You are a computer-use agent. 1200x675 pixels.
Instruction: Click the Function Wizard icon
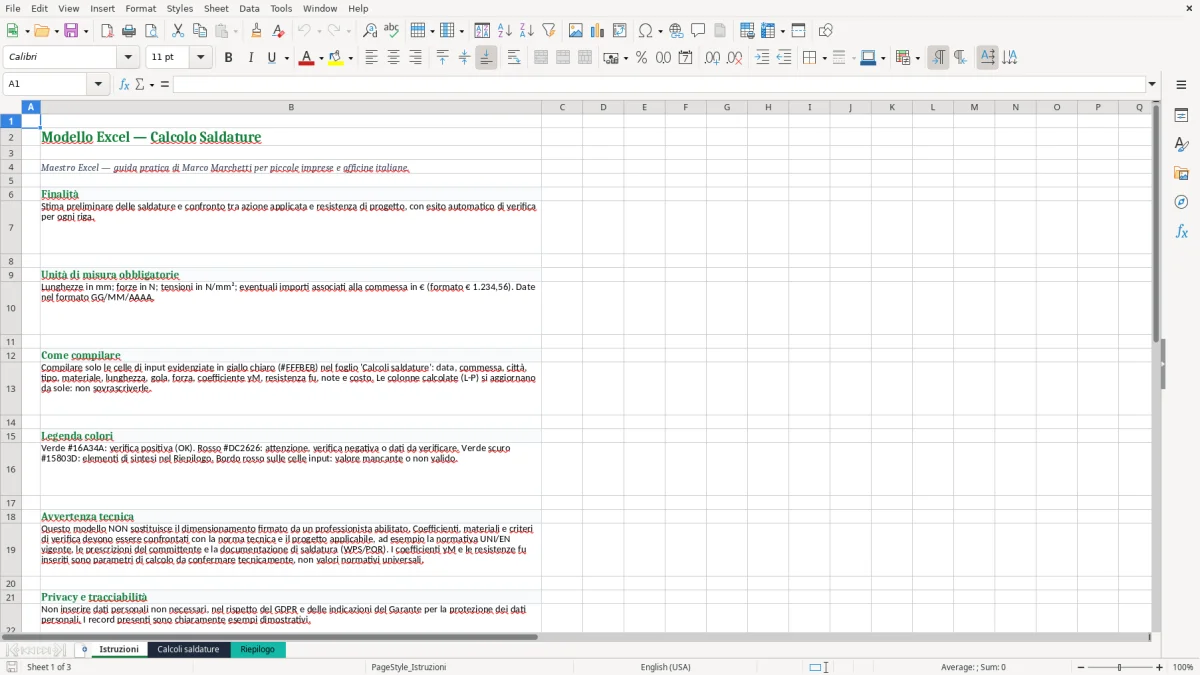(125, 84)
